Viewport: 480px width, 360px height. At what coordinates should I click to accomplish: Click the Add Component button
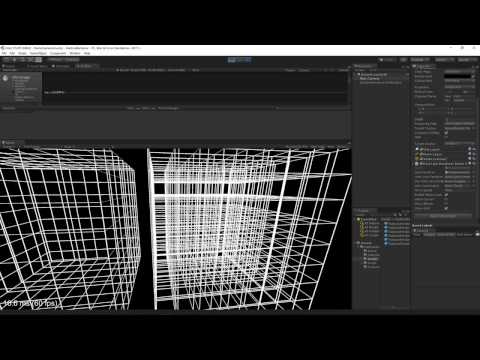pos(443,216)
